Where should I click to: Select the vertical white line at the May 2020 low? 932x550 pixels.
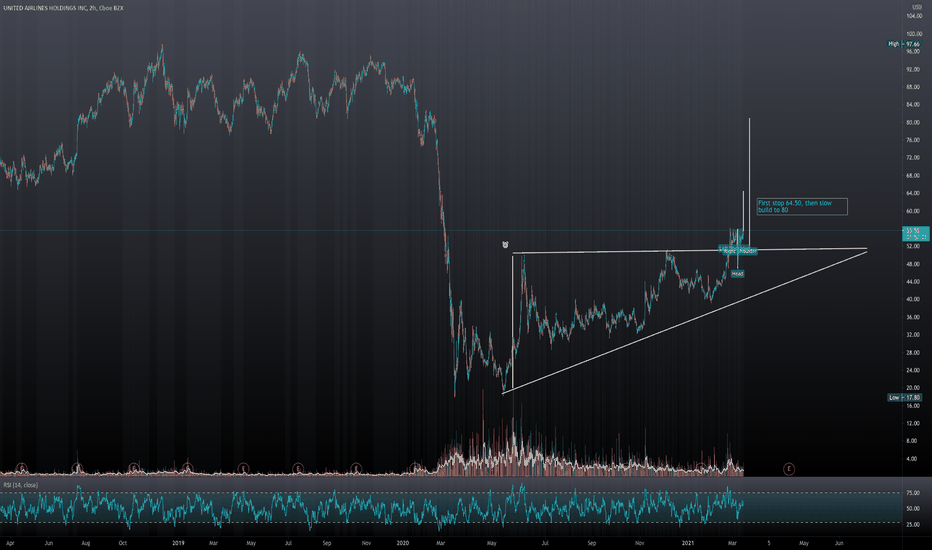[512, 321]
